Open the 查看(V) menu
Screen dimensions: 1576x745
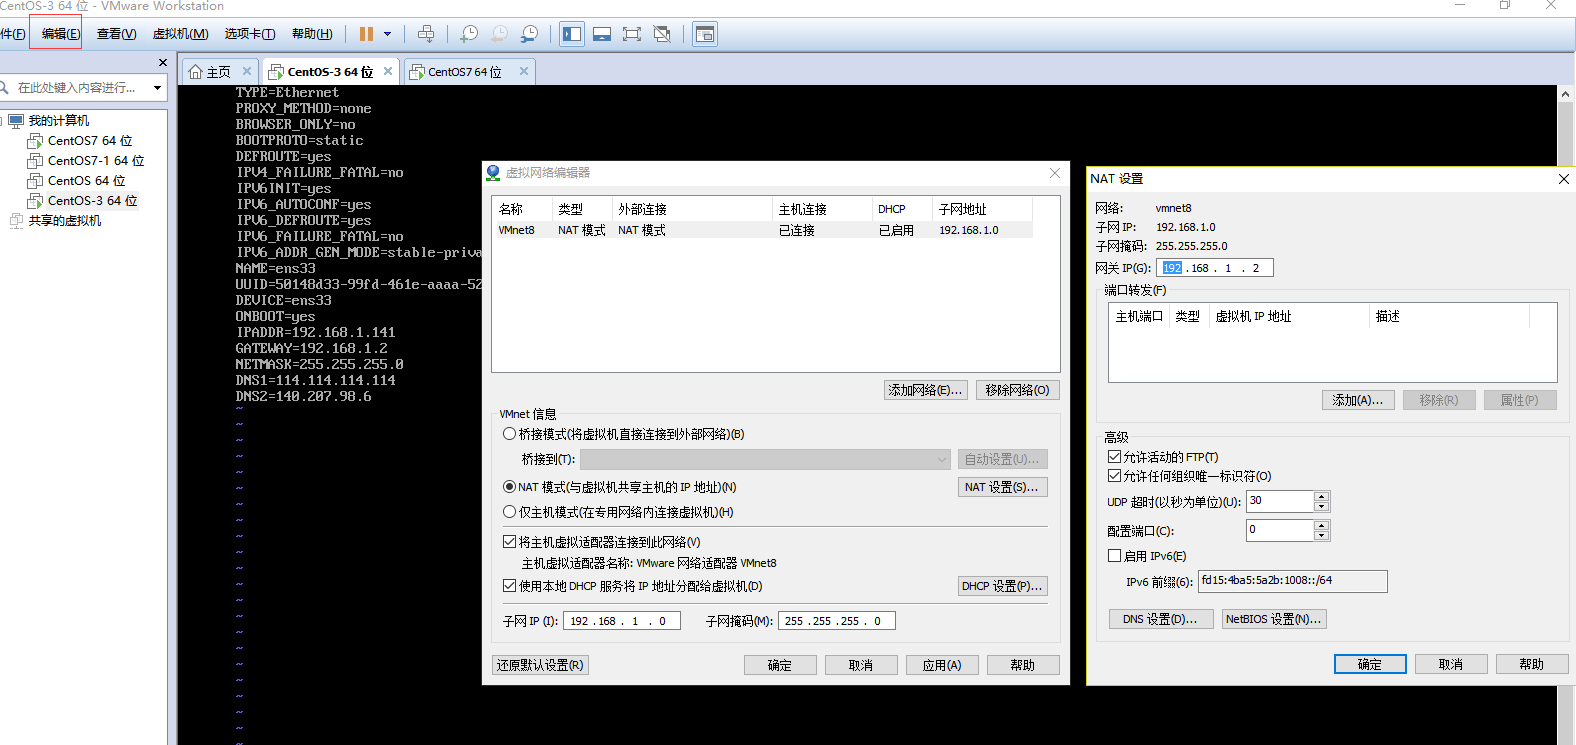[116, 34]
